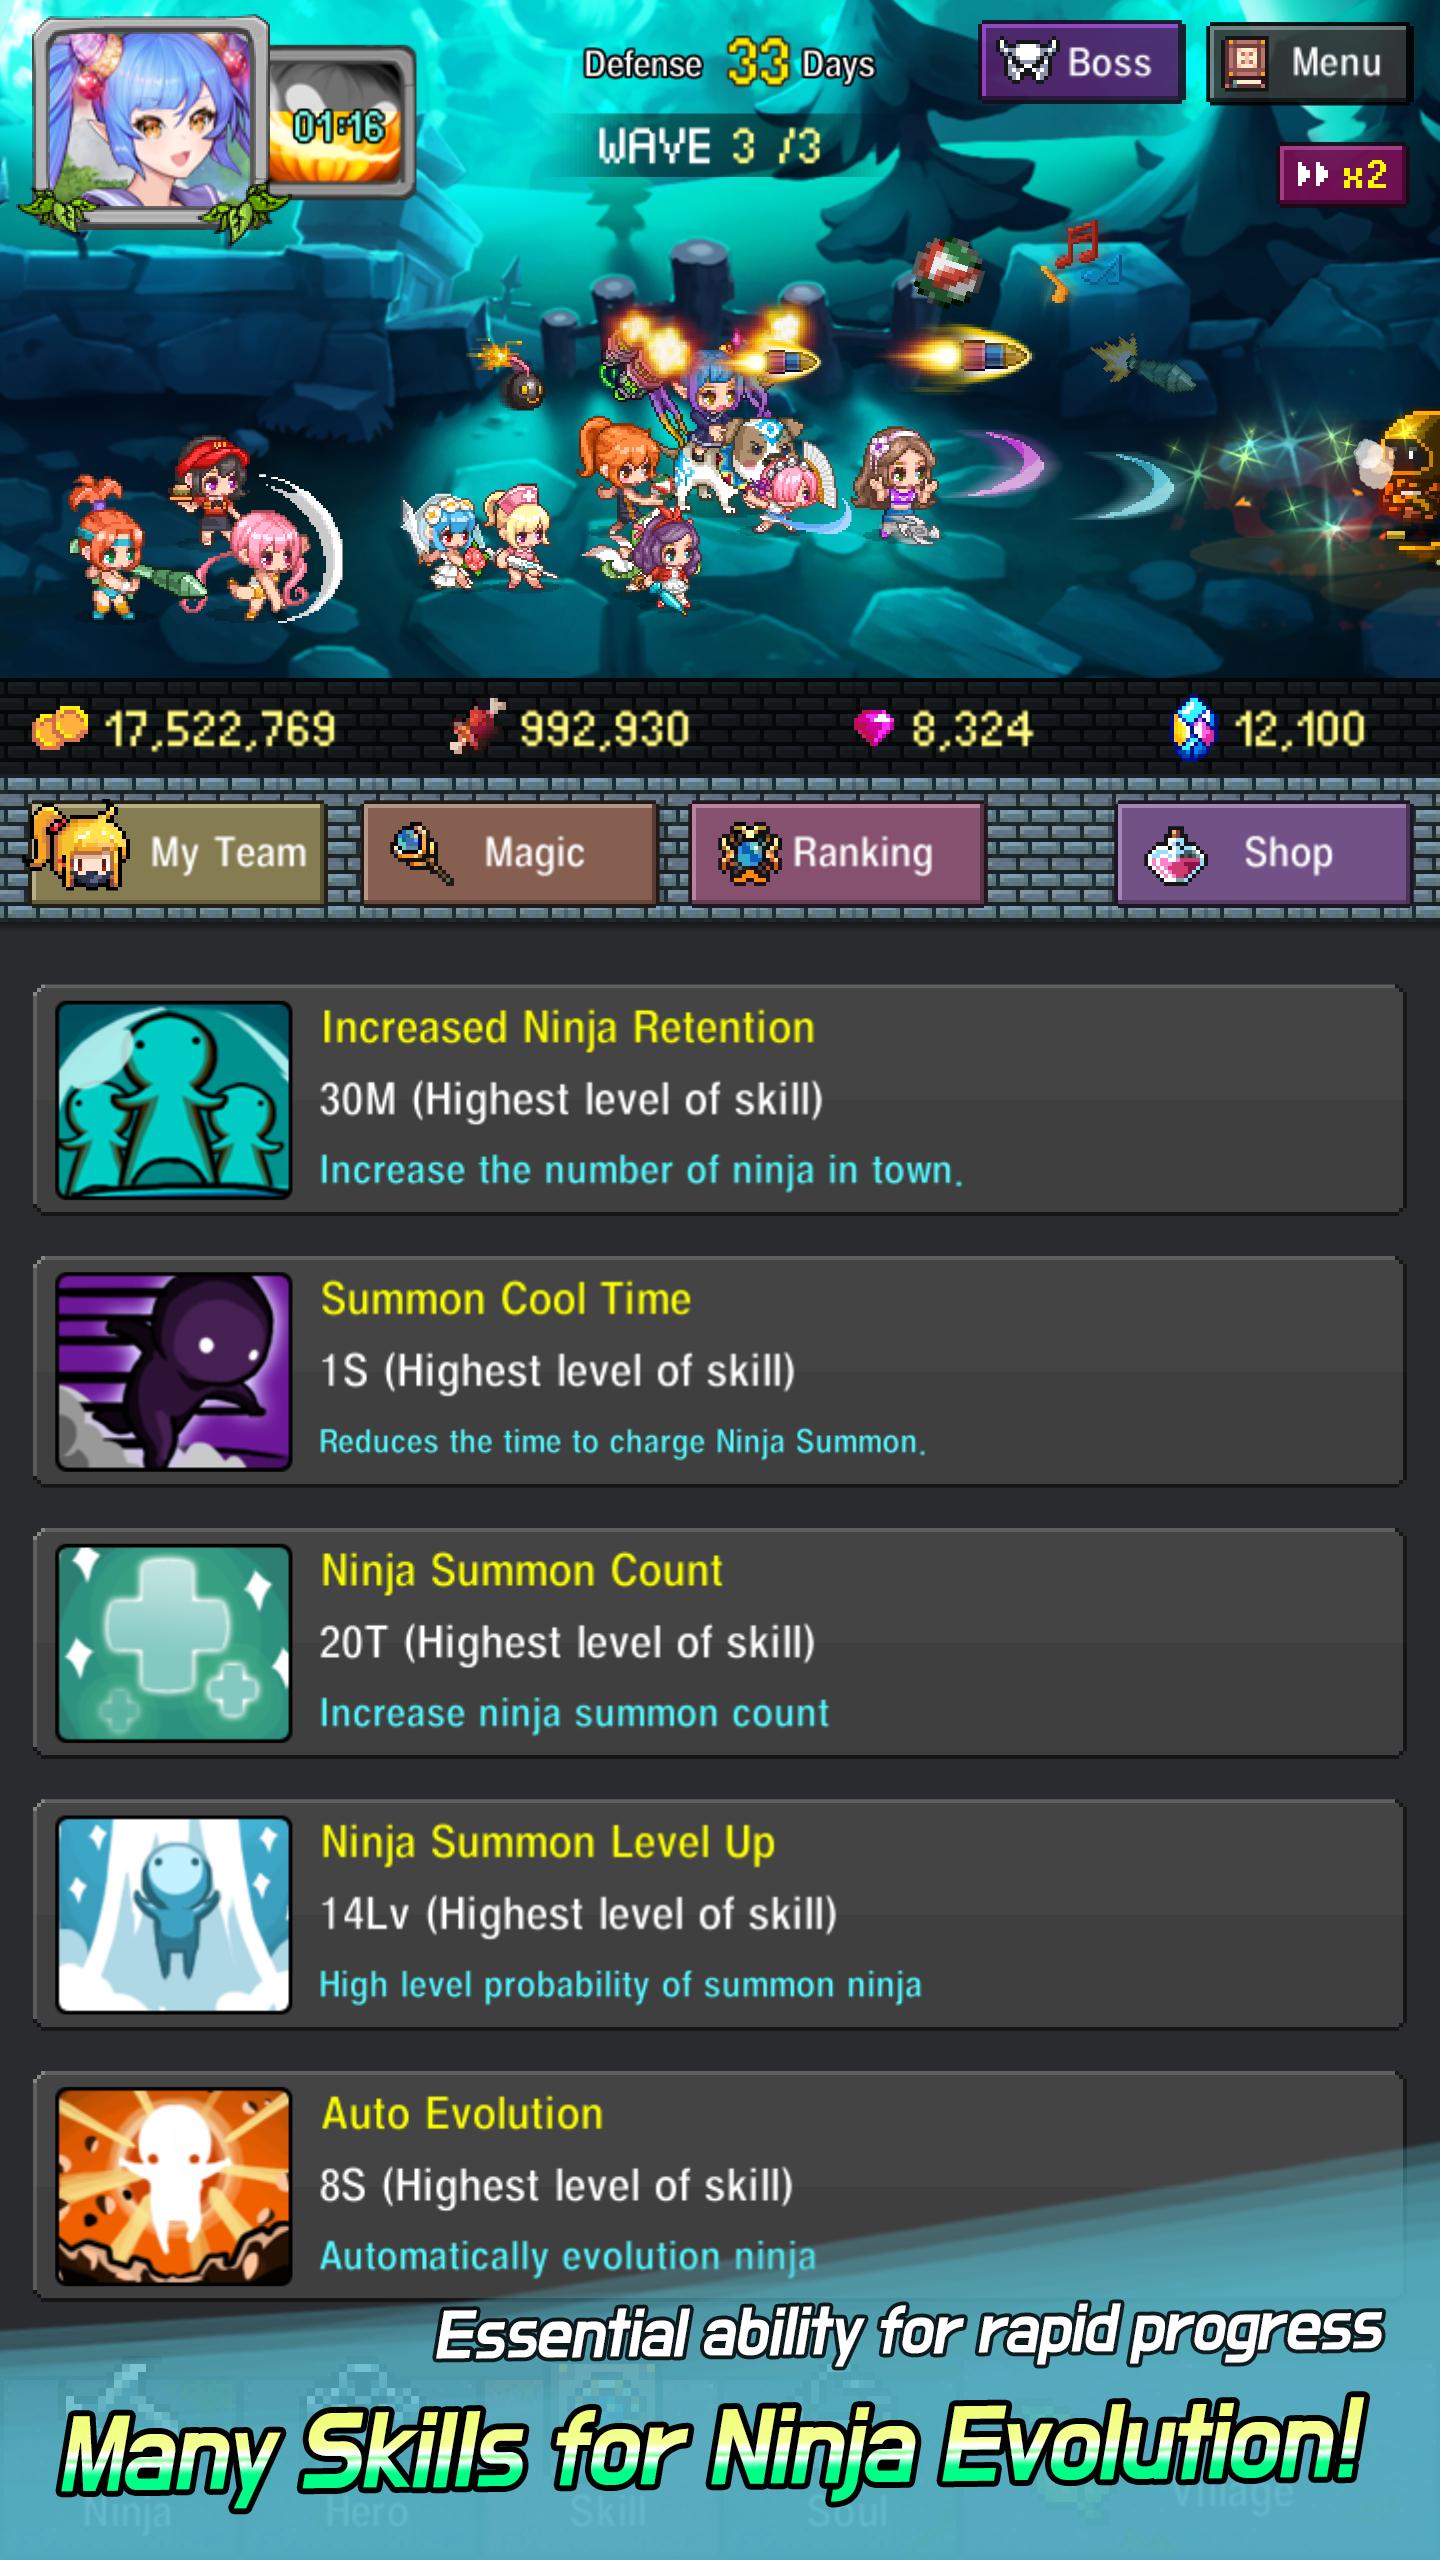Image resolution: width=1440 pixels, height=2560 pixels.
Task: Tap the gold coins currency counter
Action: coord(184,728)
